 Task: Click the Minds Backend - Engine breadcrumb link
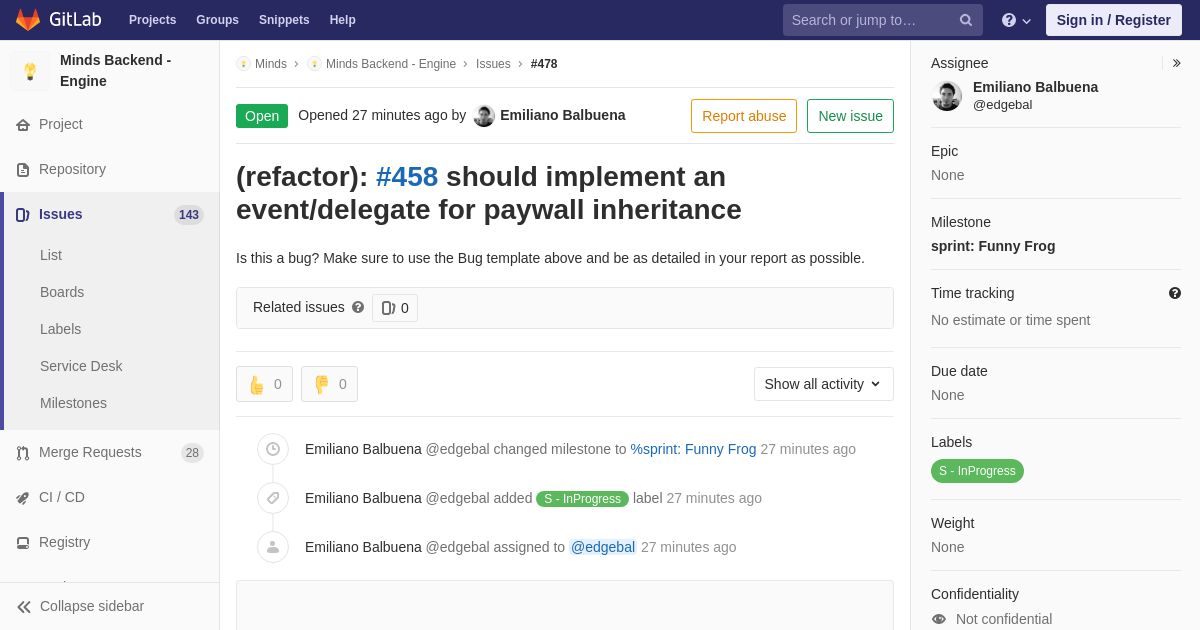391,64
